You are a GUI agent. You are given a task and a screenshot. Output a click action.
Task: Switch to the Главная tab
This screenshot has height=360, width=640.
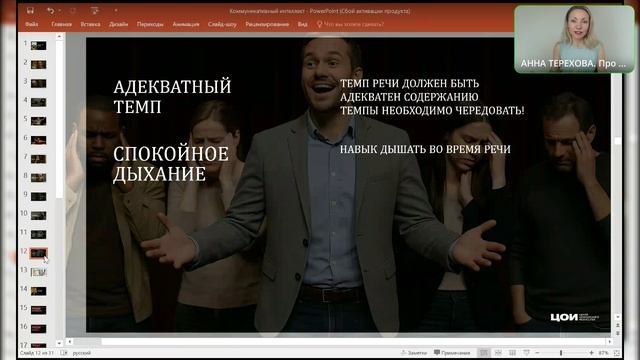tap(62, 24)
